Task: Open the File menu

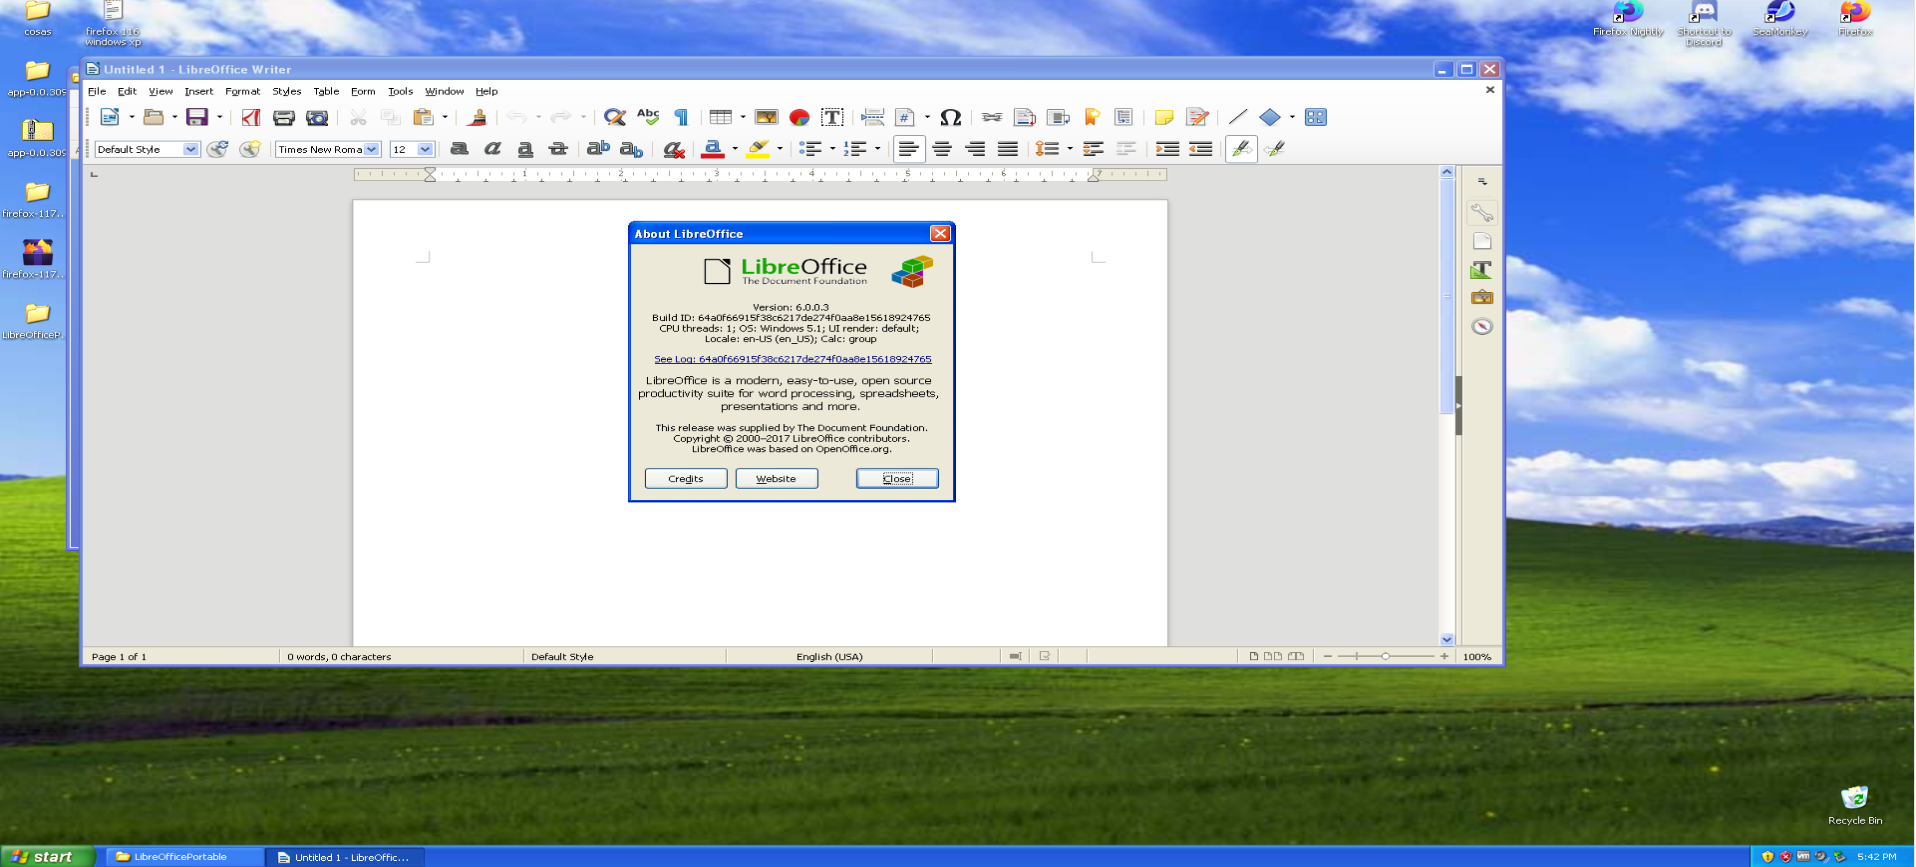Action: point(97,91)
